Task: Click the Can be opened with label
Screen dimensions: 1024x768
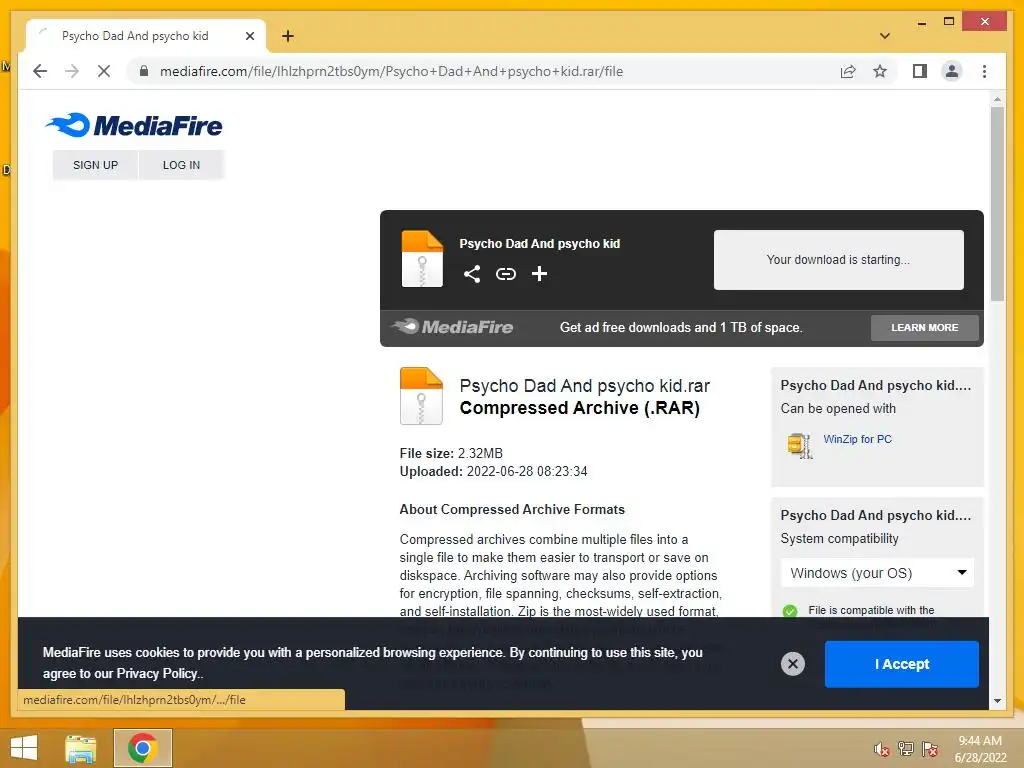Action: [838, 409]
